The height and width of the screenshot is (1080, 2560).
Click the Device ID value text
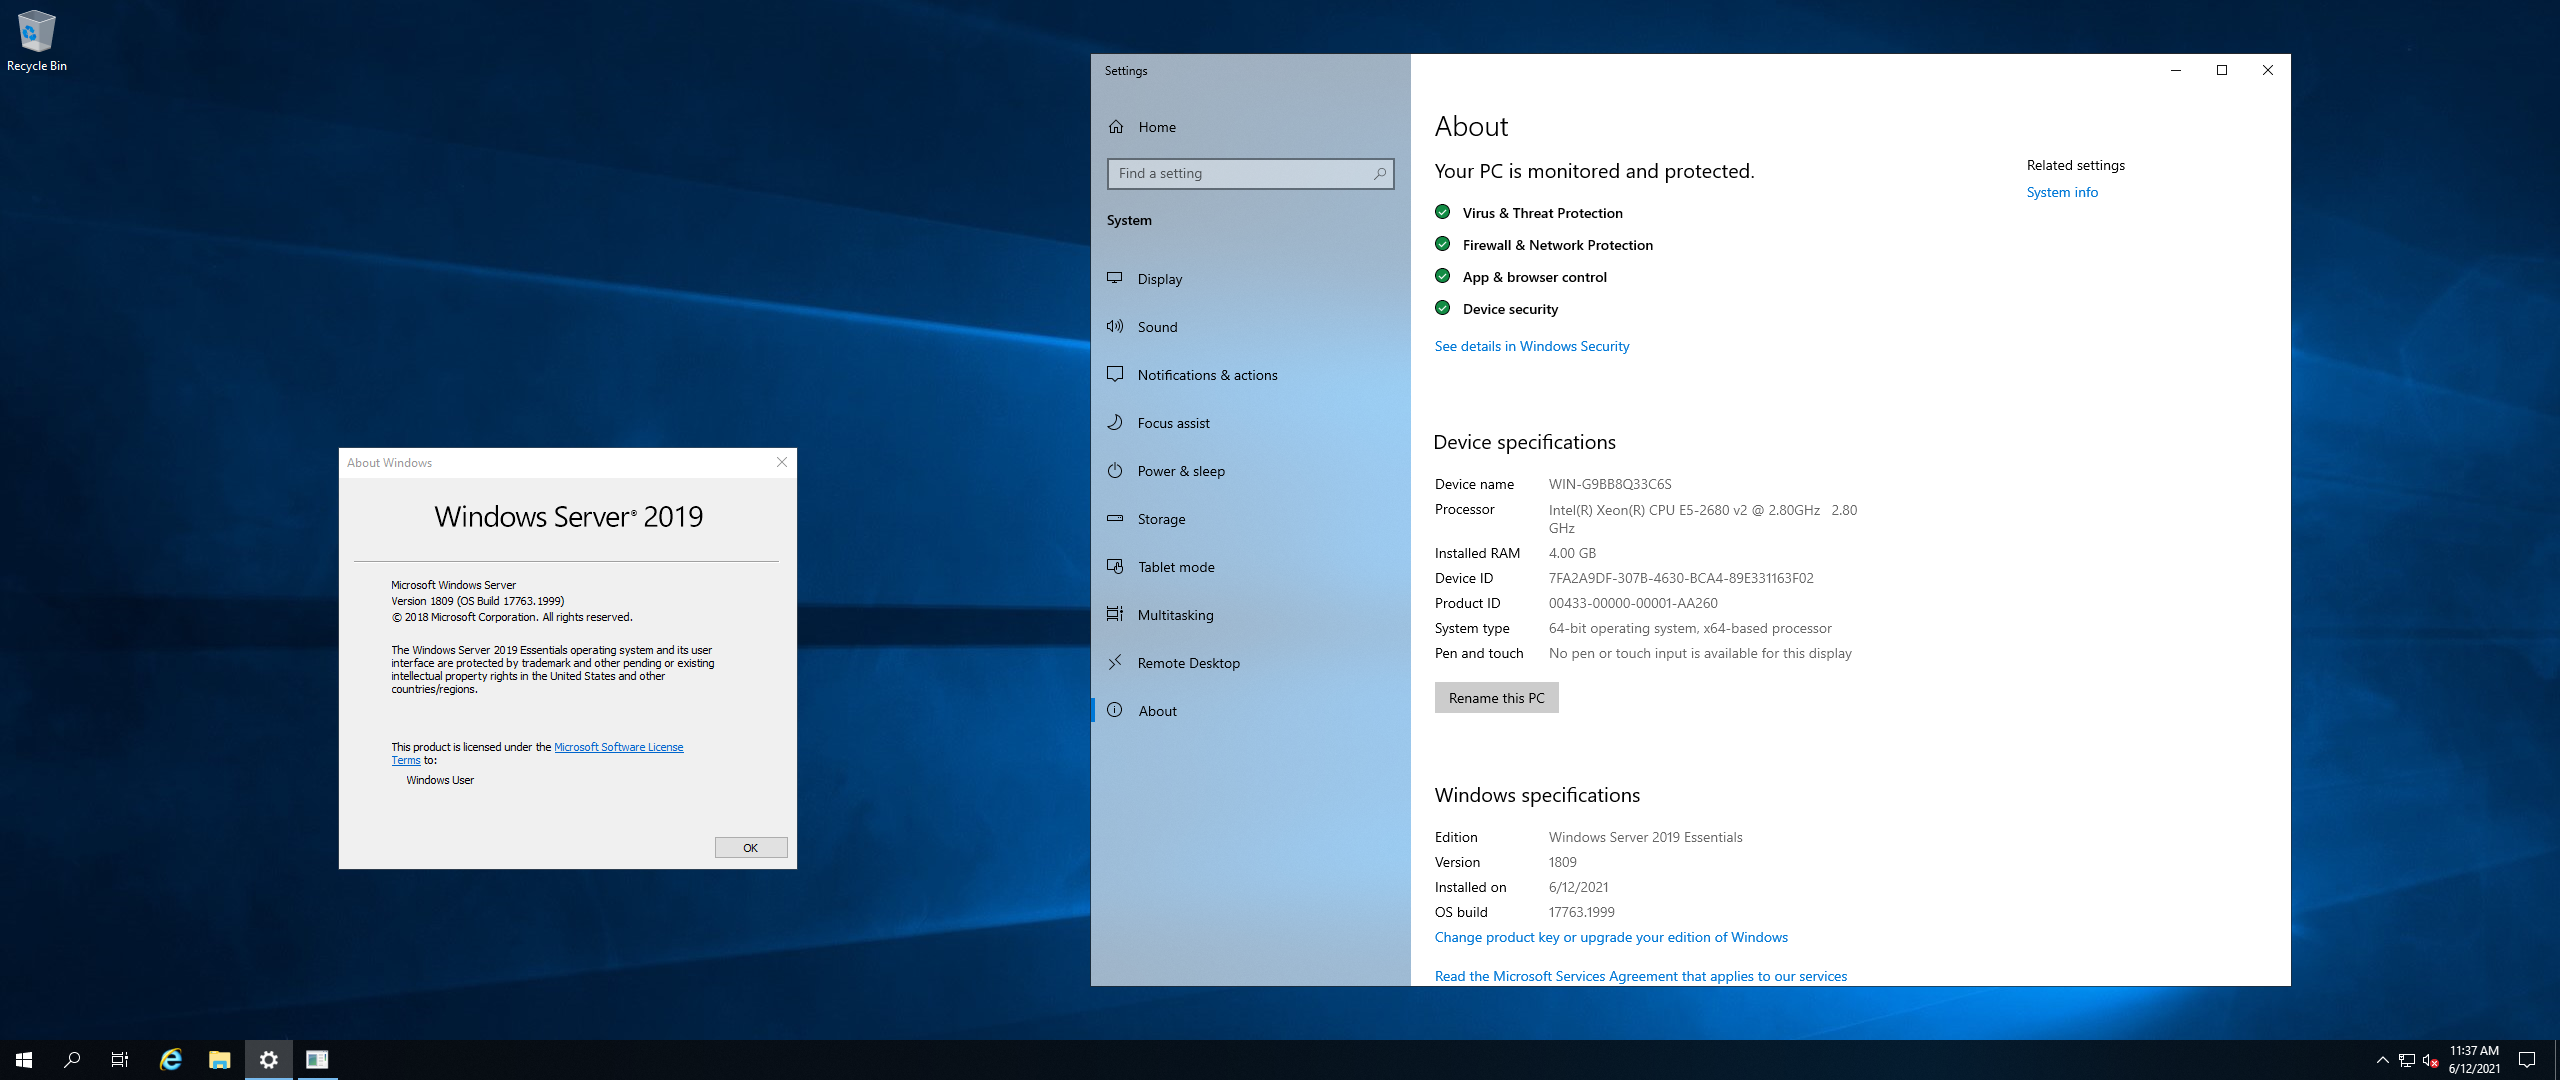[x=1681, y=578]
